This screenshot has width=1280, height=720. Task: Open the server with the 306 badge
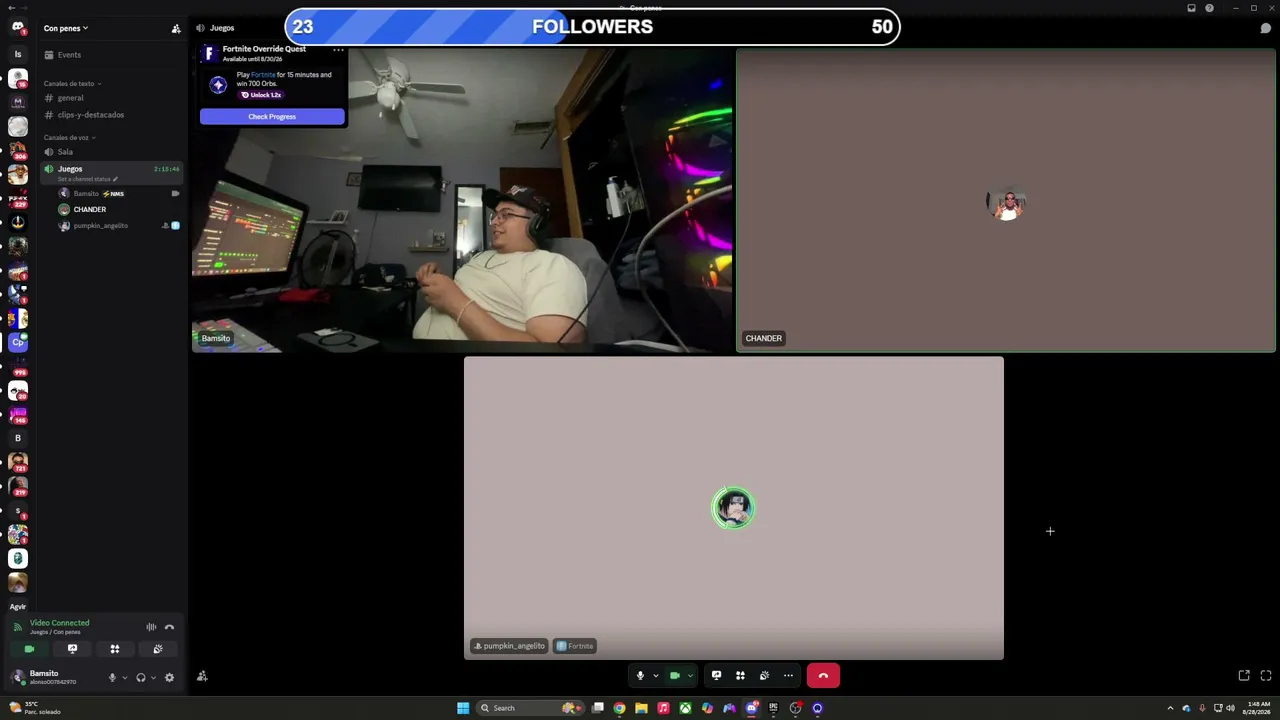18,150
